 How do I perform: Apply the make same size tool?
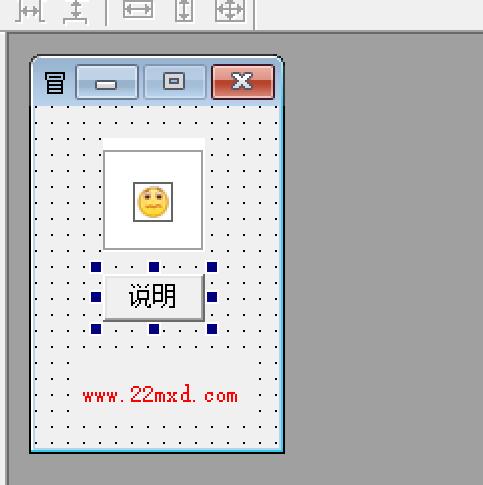coord(230,11)
